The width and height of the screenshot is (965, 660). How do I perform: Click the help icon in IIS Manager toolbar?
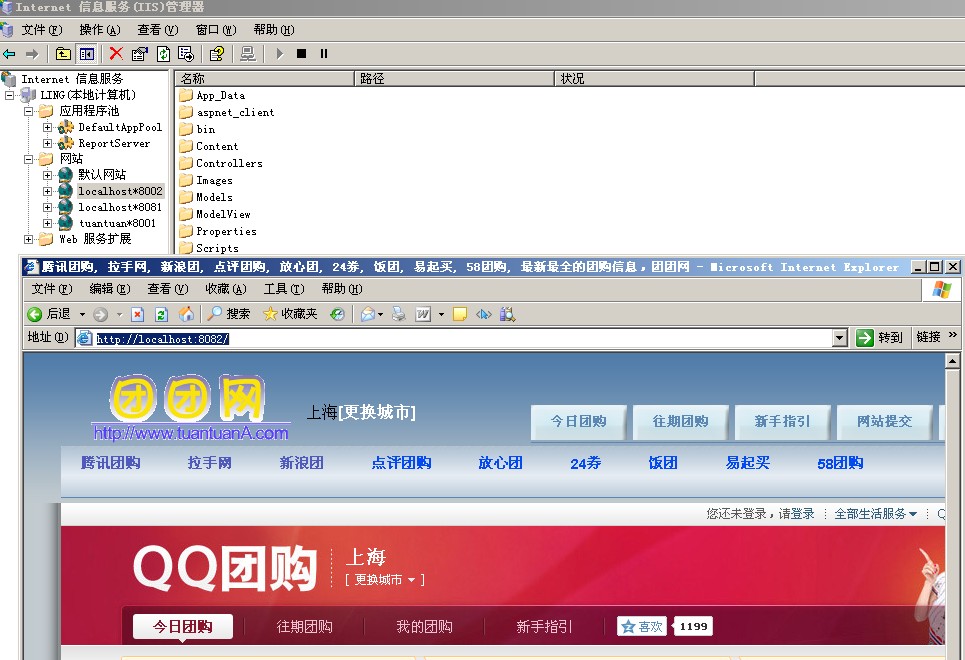217,54
